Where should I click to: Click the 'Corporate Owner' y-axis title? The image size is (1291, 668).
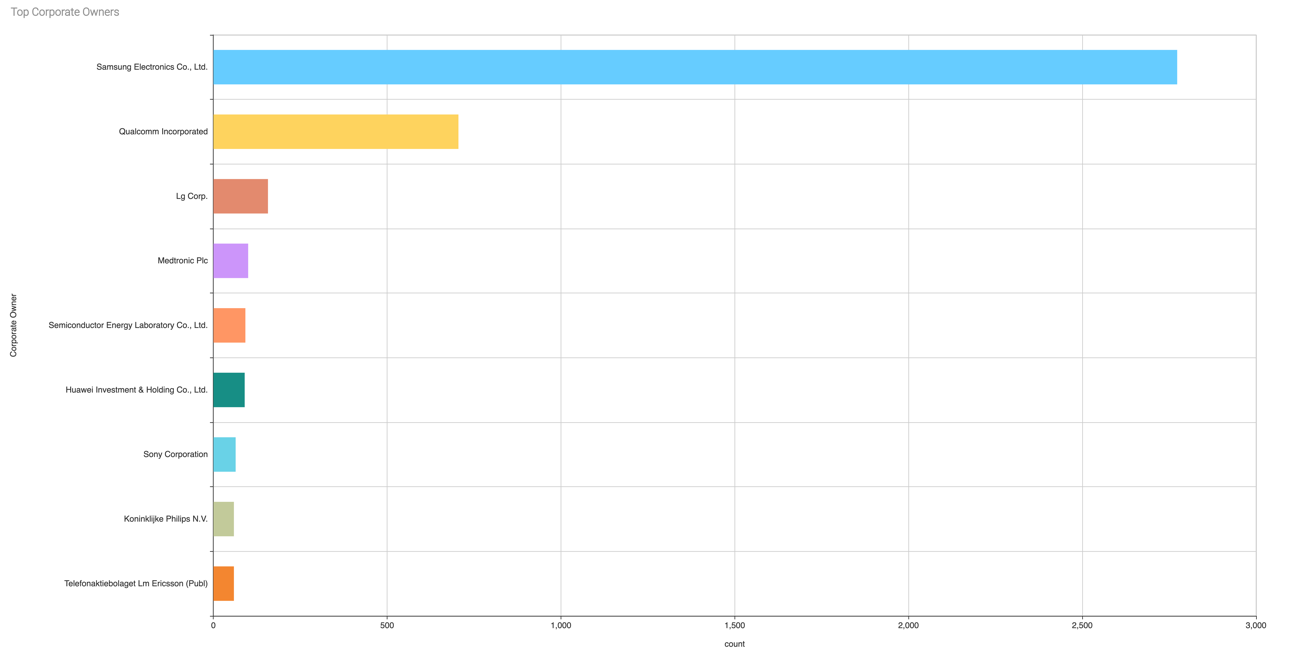(x=14, y=325)
